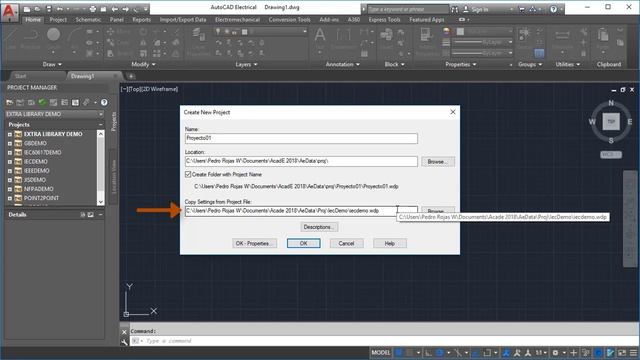
Task: Open Project Manager help question-mark icon
Action: [104, 102]
